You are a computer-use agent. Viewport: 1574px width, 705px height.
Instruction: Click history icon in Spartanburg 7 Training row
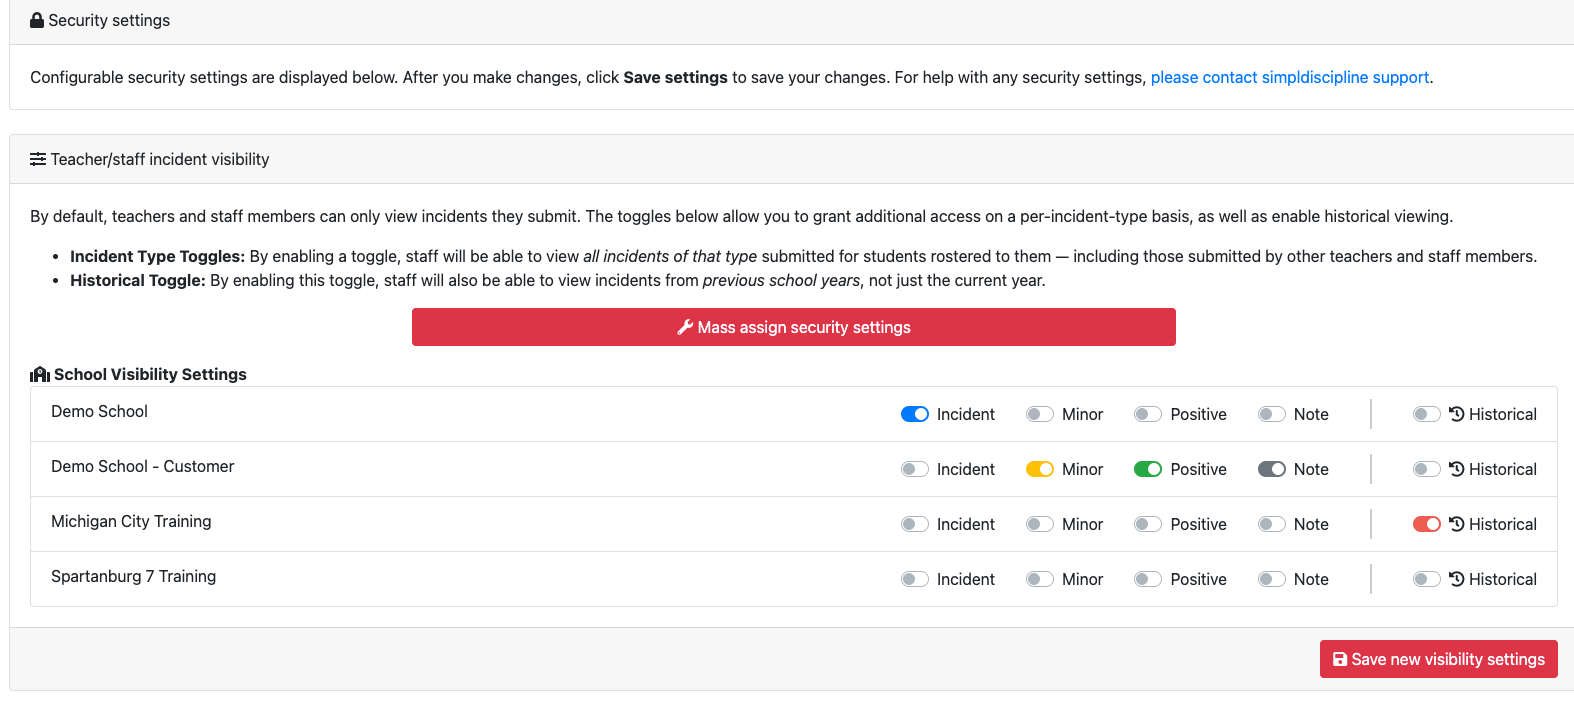pyautogui.click(x=1457, y=579)
